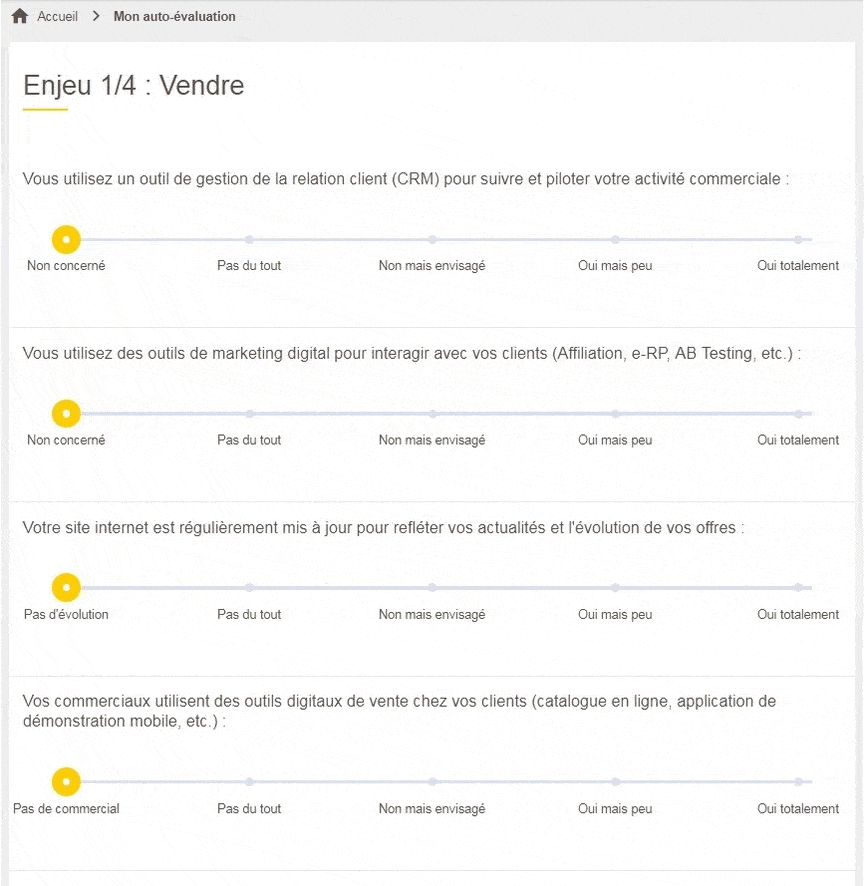Choose 'Pas du tout' on the marketing digital slider
The height and width of the screenshot is (886, 864).
tap(249, 413)
